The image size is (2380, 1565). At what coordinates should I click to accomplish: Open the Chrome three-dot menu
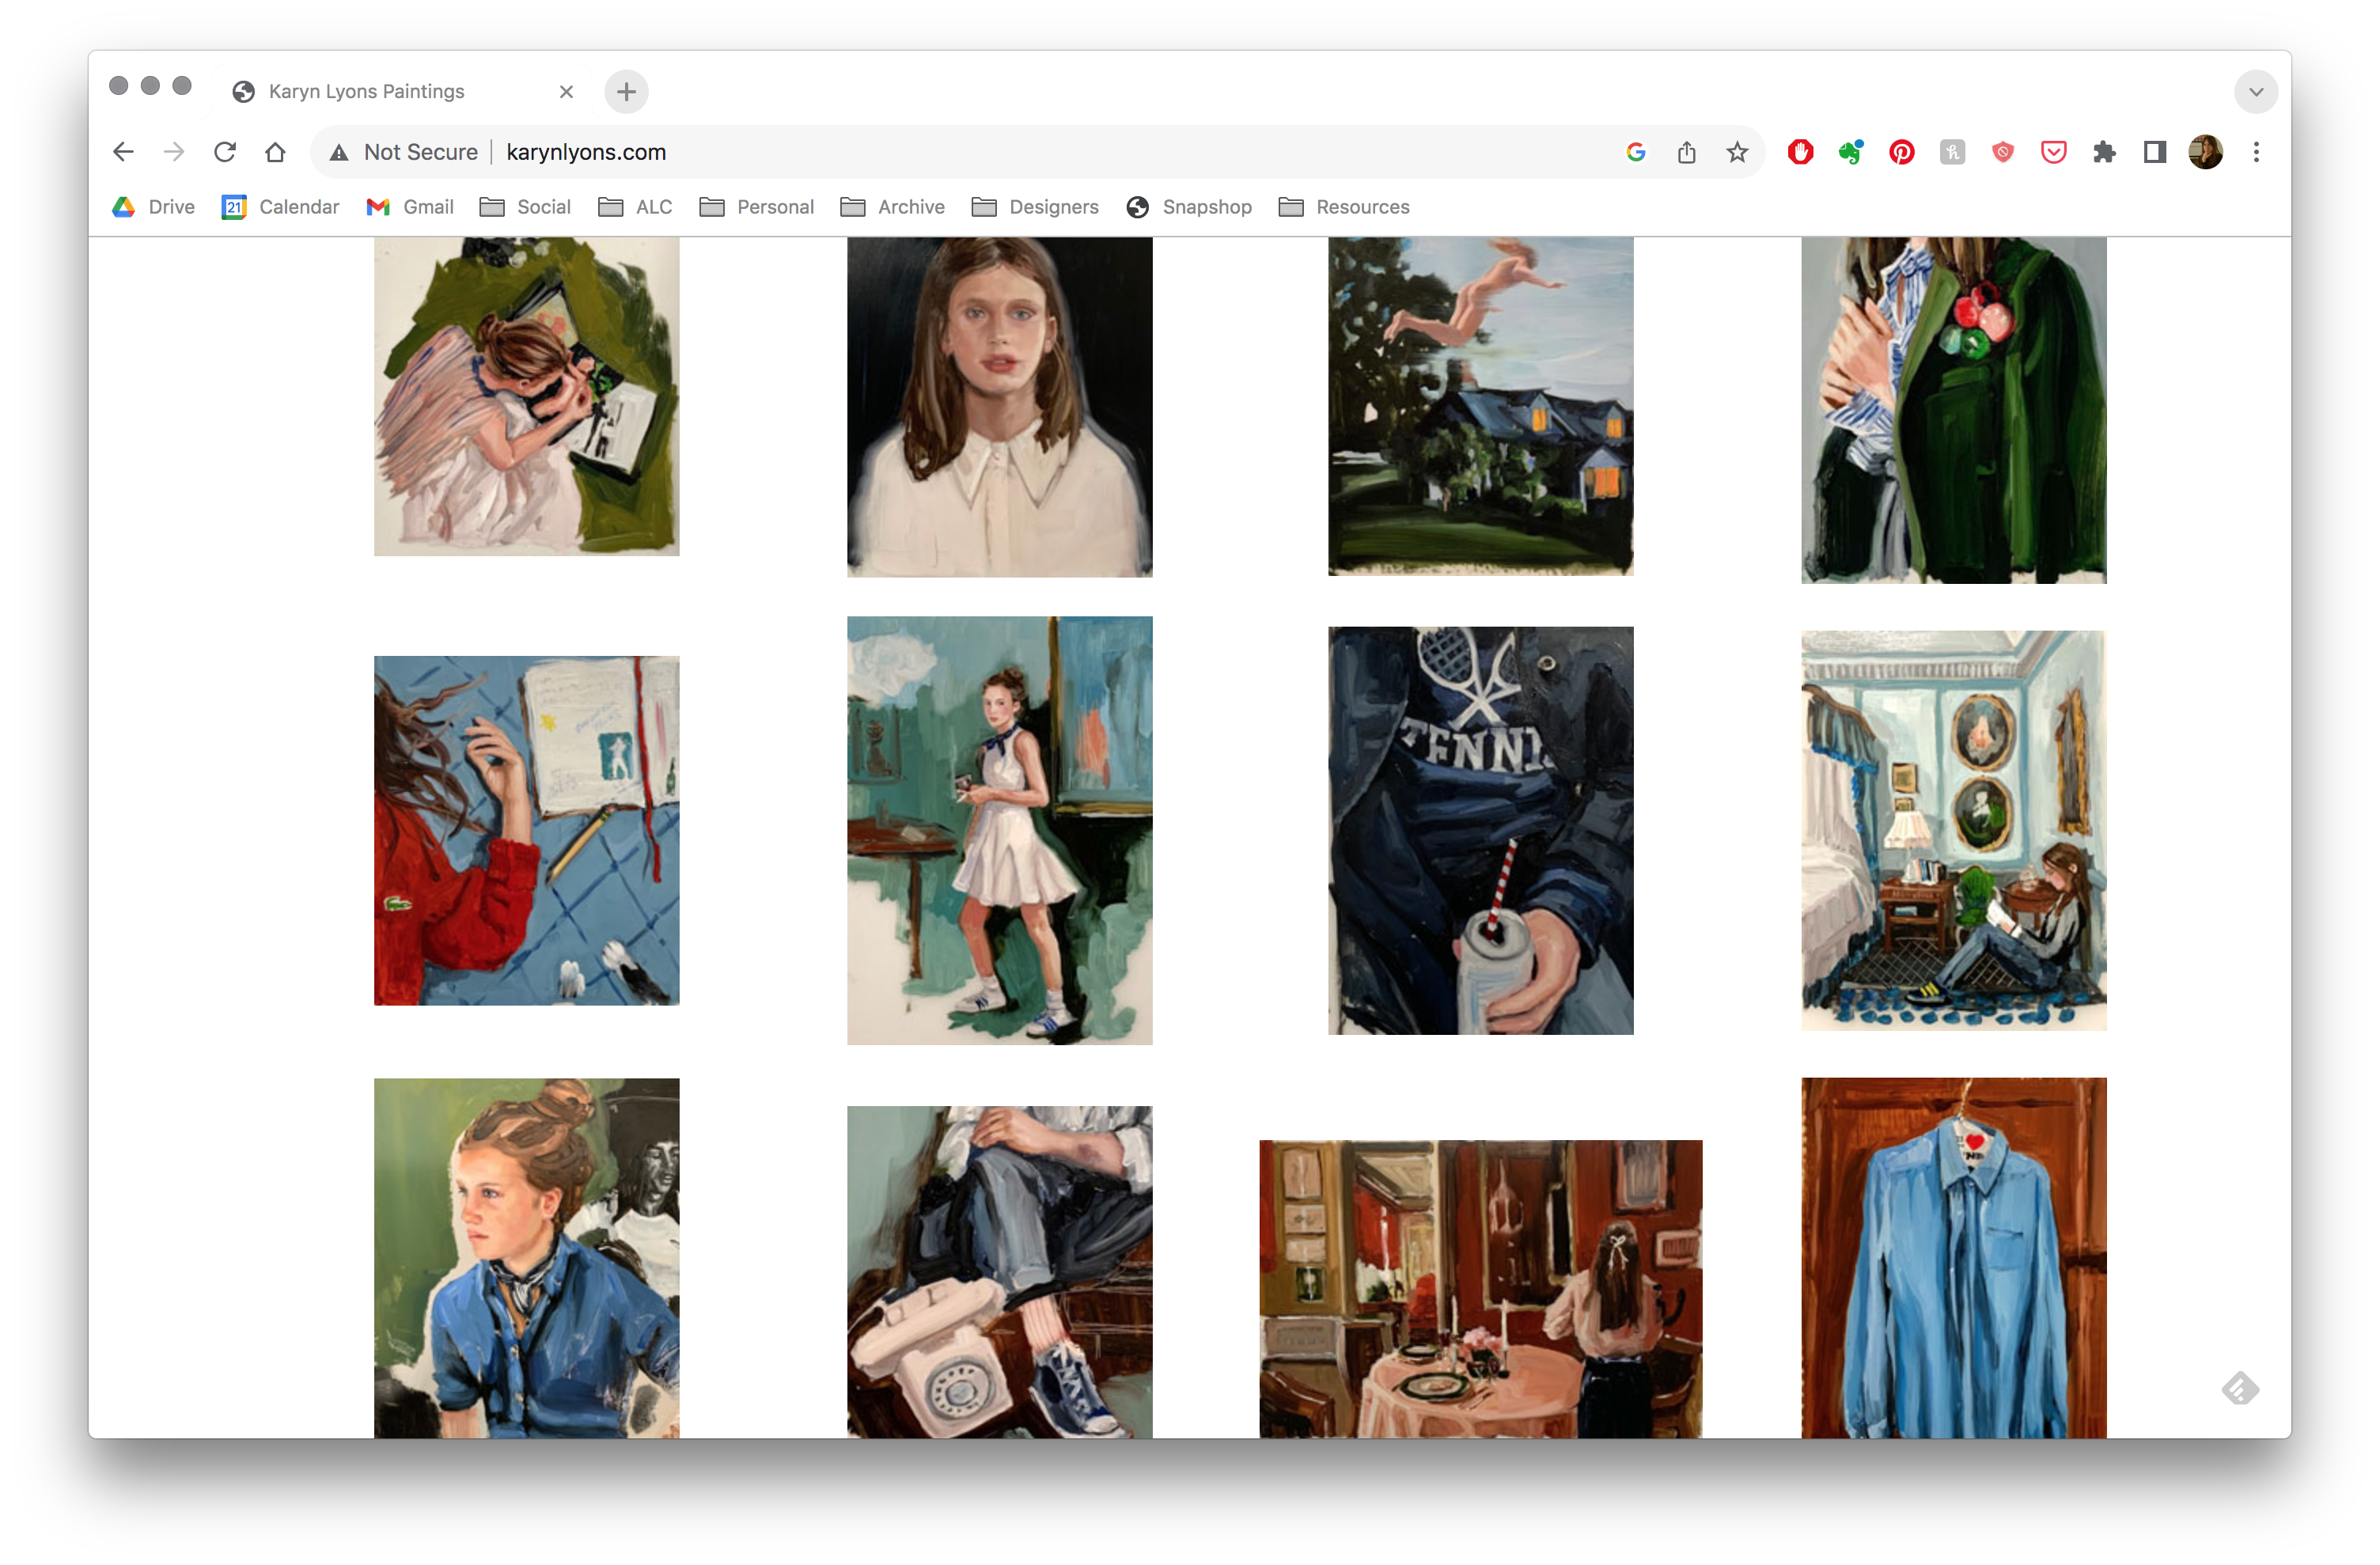coord(2256,152)
